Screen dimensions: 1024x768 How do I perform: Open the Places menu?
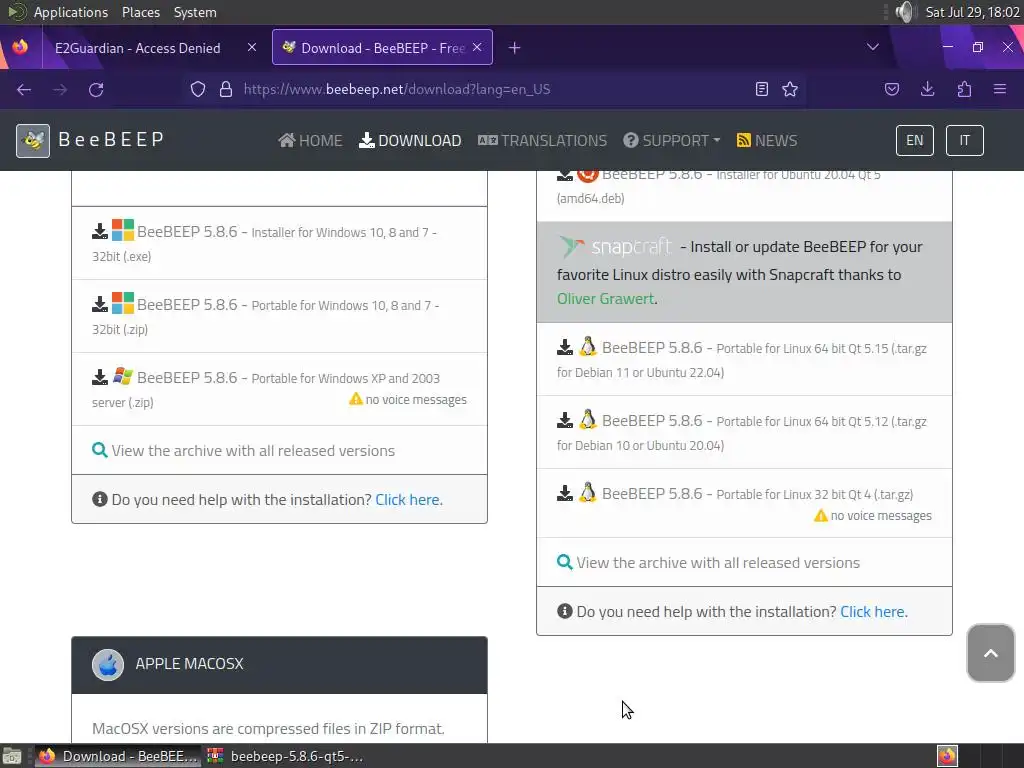click(x=140, y=12)
